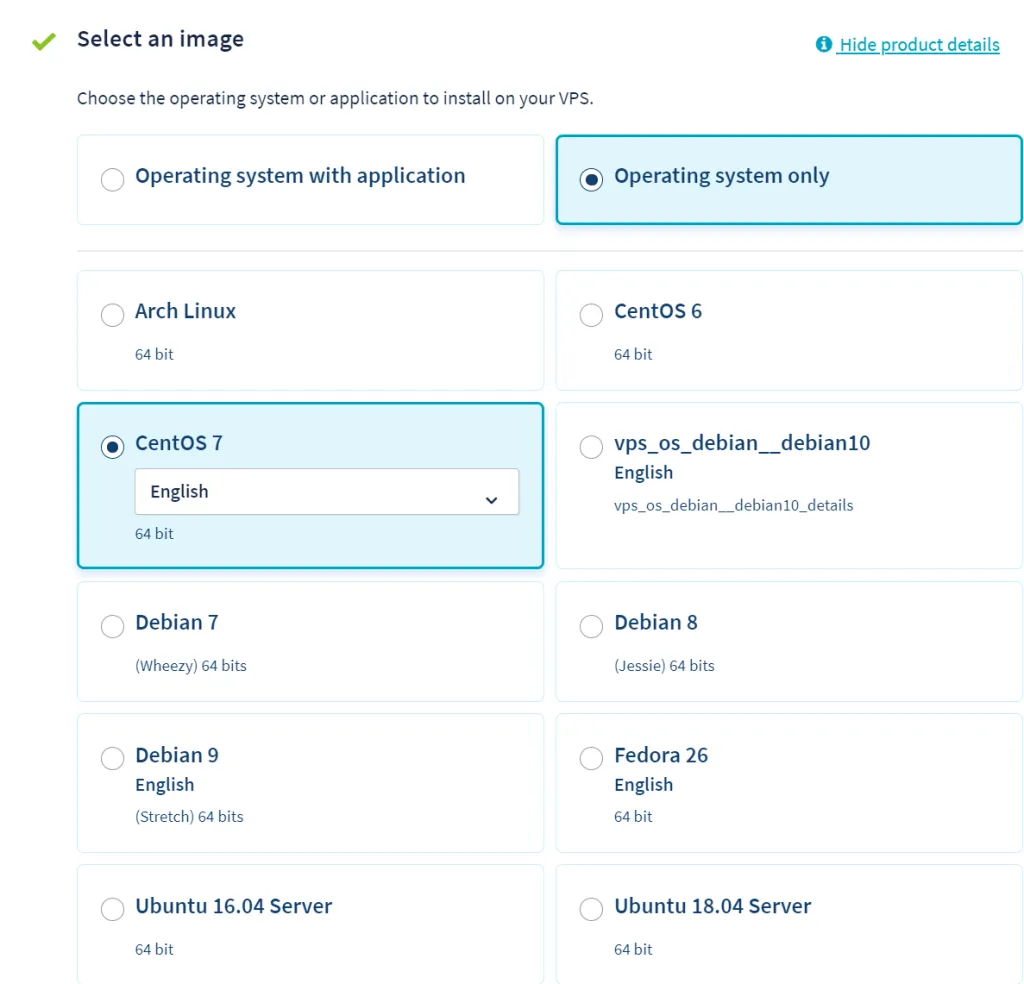The image size is (1024, 984).
Task: Click the CentOS 6 title text
Action: click(x=658, y=311)
